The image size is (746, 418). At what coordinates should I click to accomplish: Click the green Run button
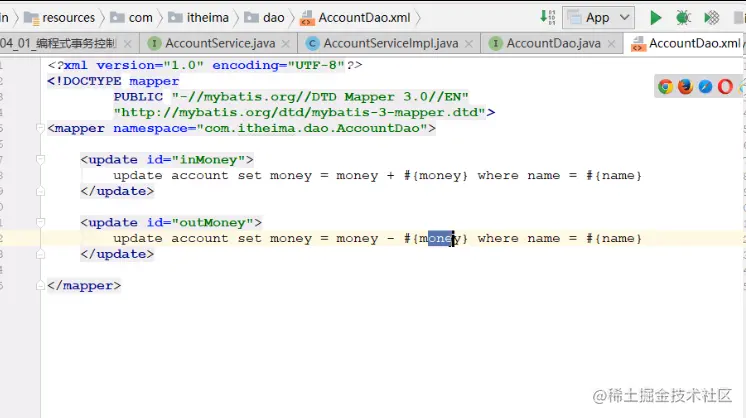coord(656,18)
